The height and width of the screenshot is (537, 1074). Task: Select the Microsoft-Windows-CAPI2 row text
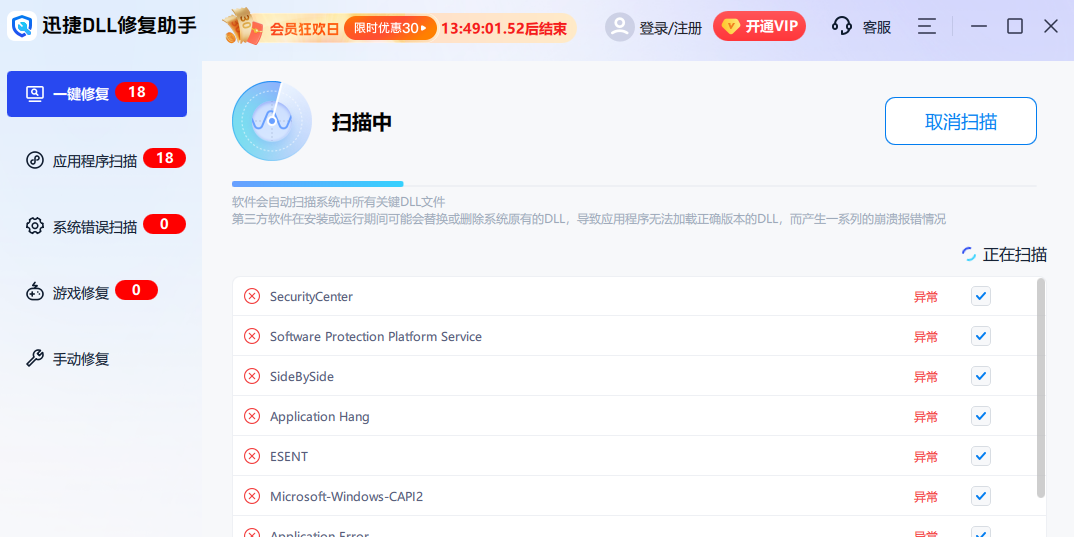point(346,497)
